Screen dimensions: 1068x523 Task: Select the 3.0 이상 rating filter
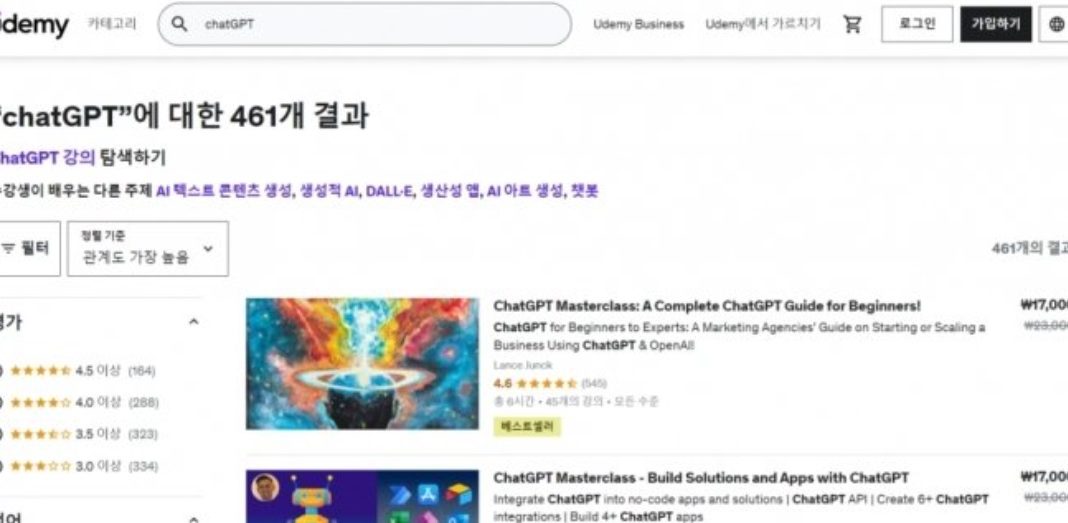pos(79,466)
